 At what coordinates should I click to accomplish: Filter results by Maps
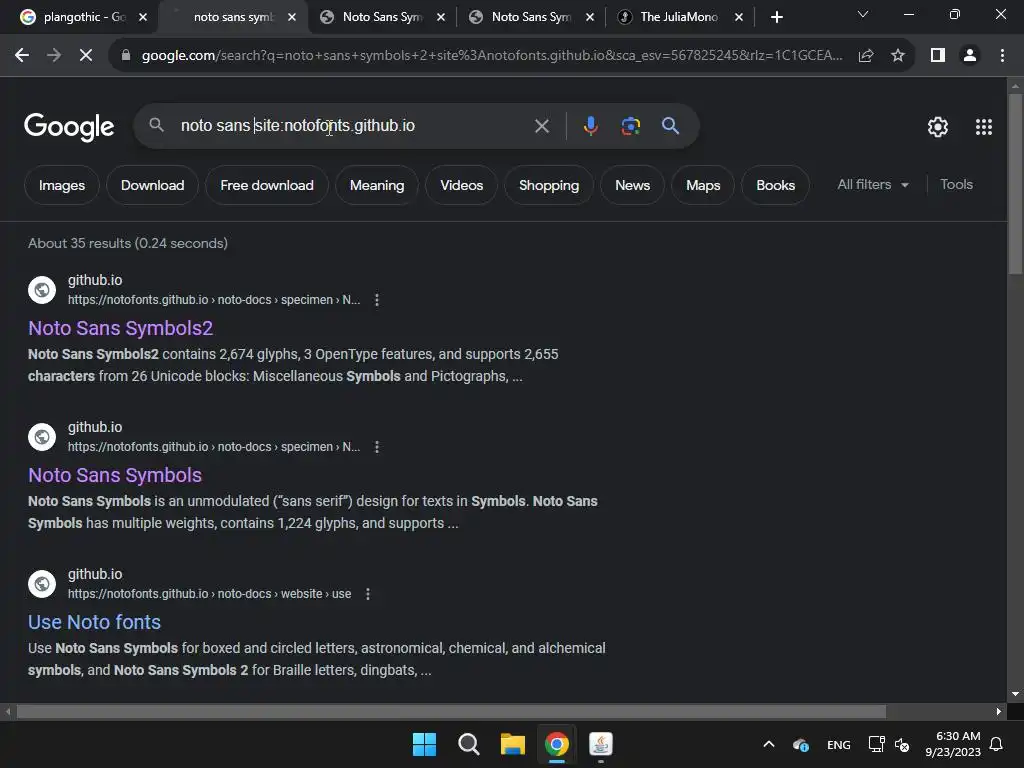703,185
